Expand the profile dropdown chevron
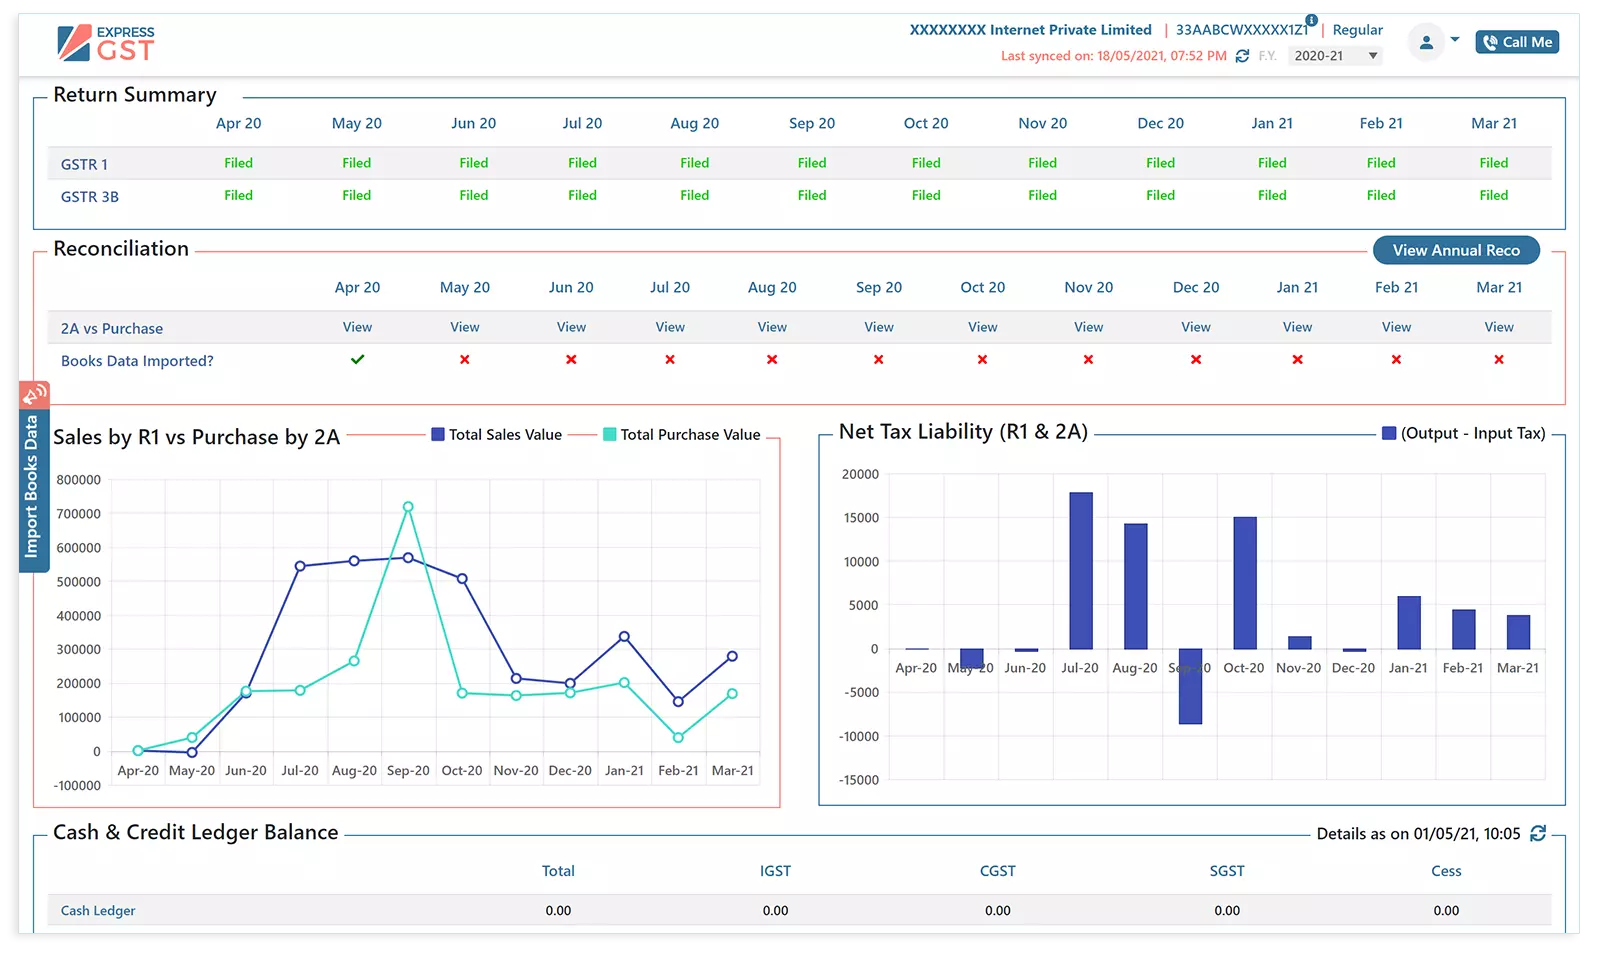The height and width of the screenshot is (954, 1600). point(1456,42)
